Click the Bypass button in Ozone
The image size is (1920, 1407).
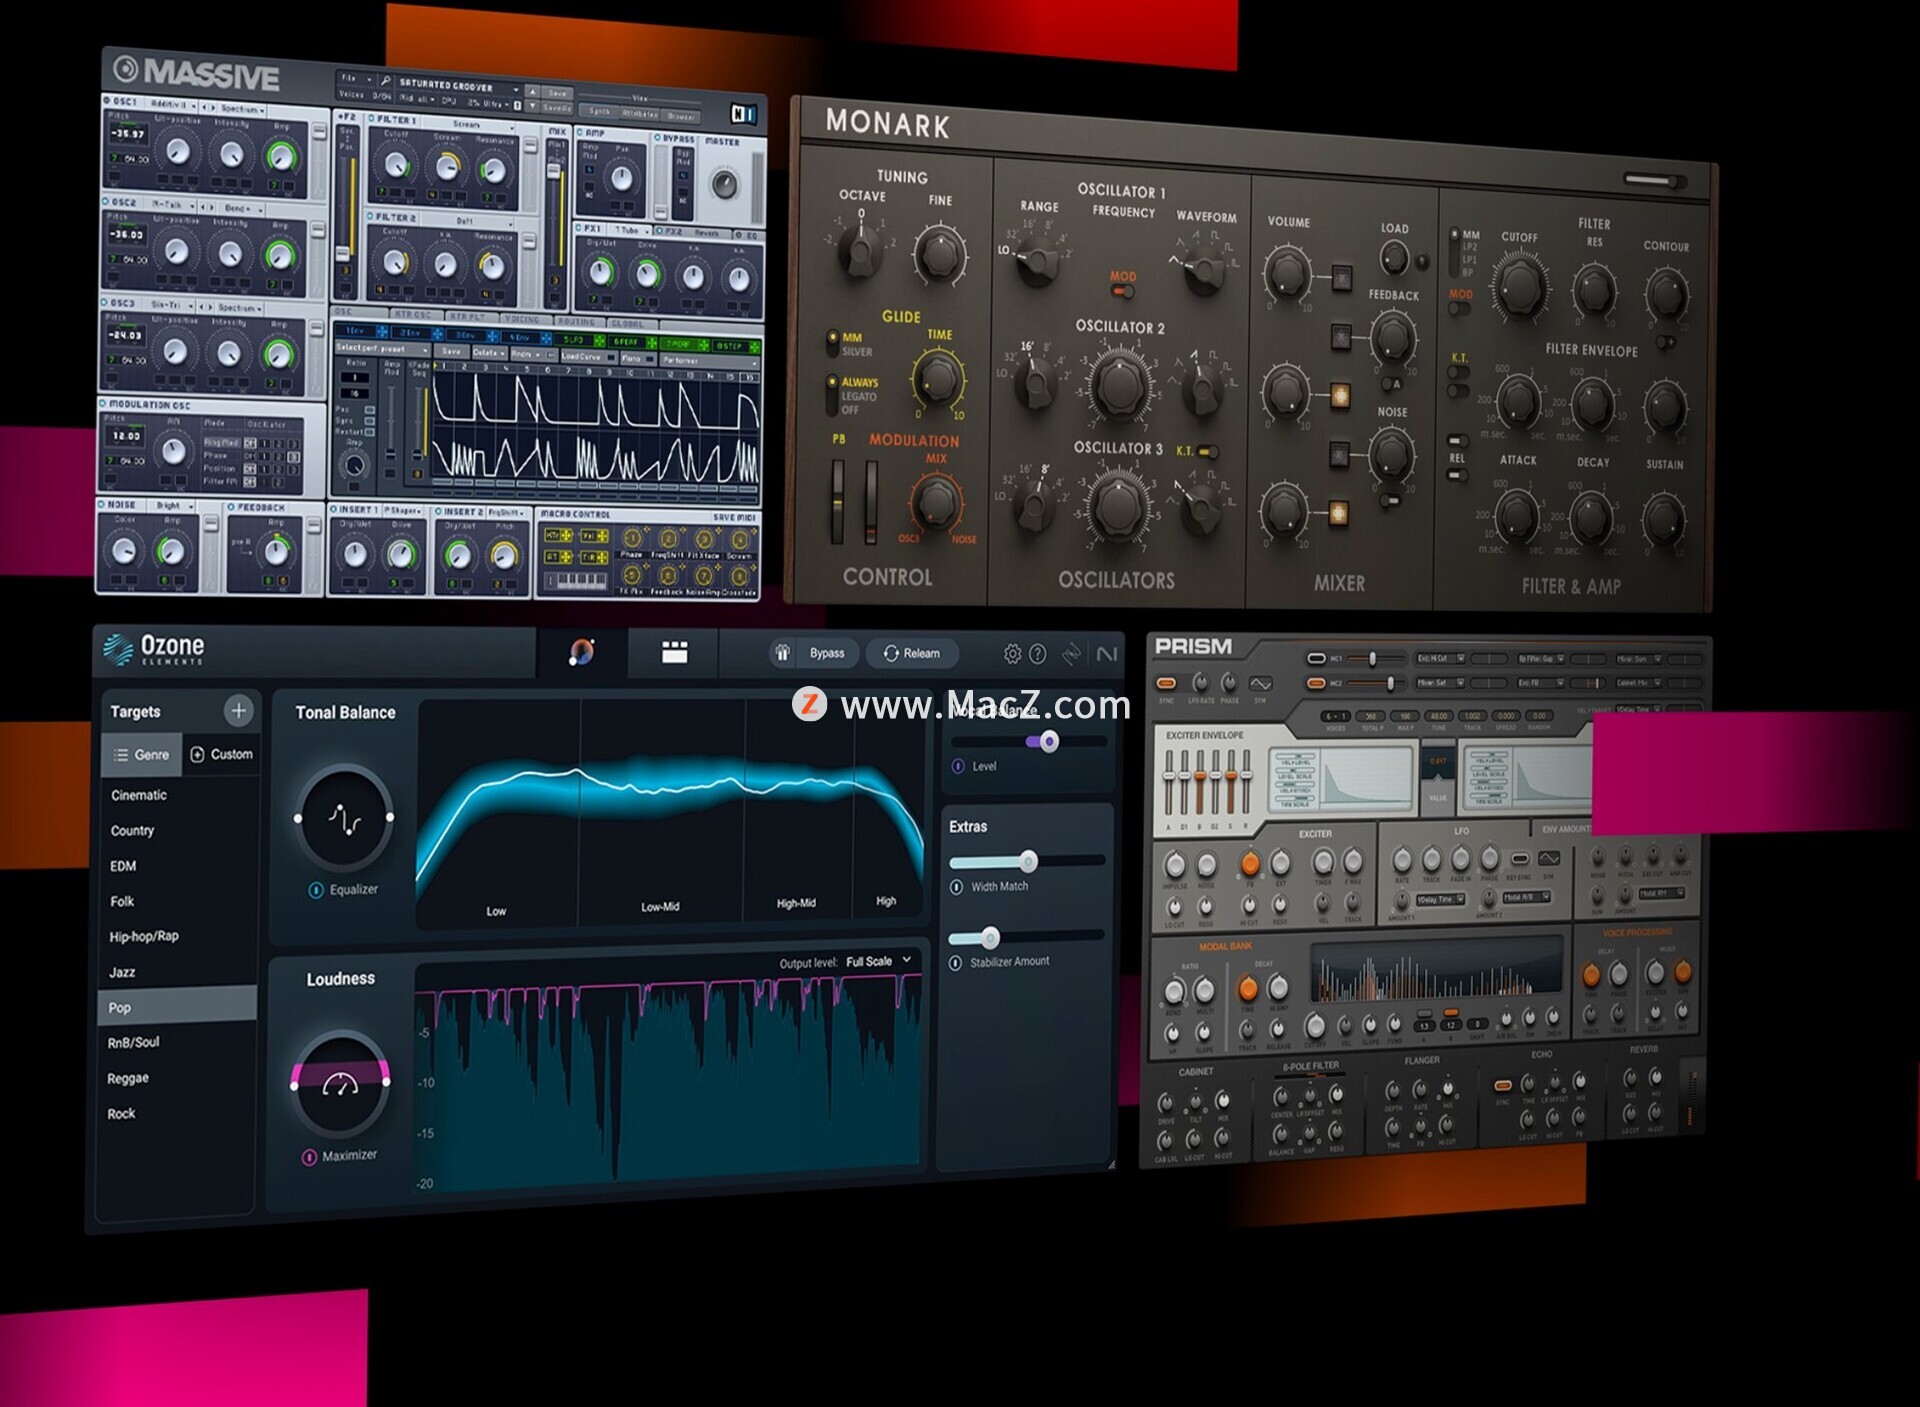tap(827, 653)
